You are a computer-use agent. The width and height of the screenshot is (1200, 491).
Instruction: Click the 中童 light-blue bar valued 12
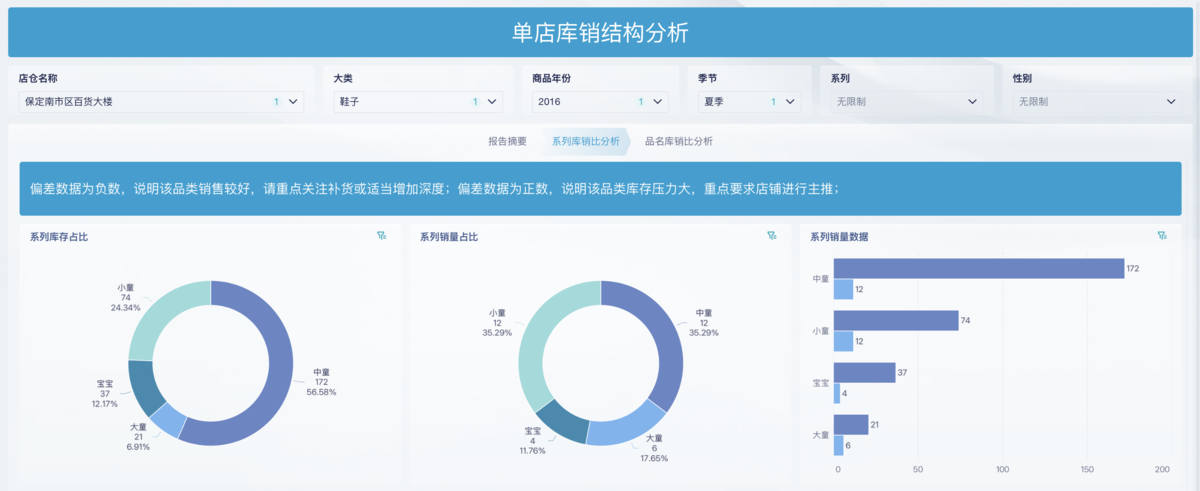pos(844,289)
